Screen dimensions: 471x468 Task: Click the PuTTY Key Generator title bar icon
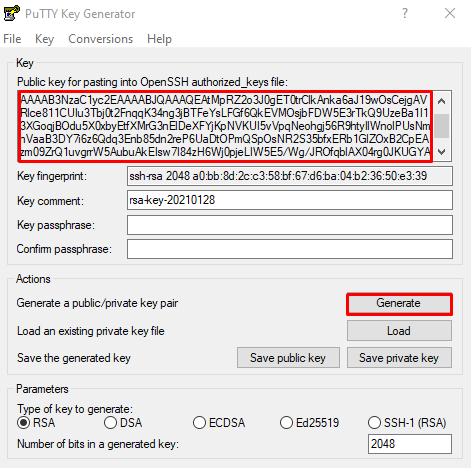[x=11, y=13]
